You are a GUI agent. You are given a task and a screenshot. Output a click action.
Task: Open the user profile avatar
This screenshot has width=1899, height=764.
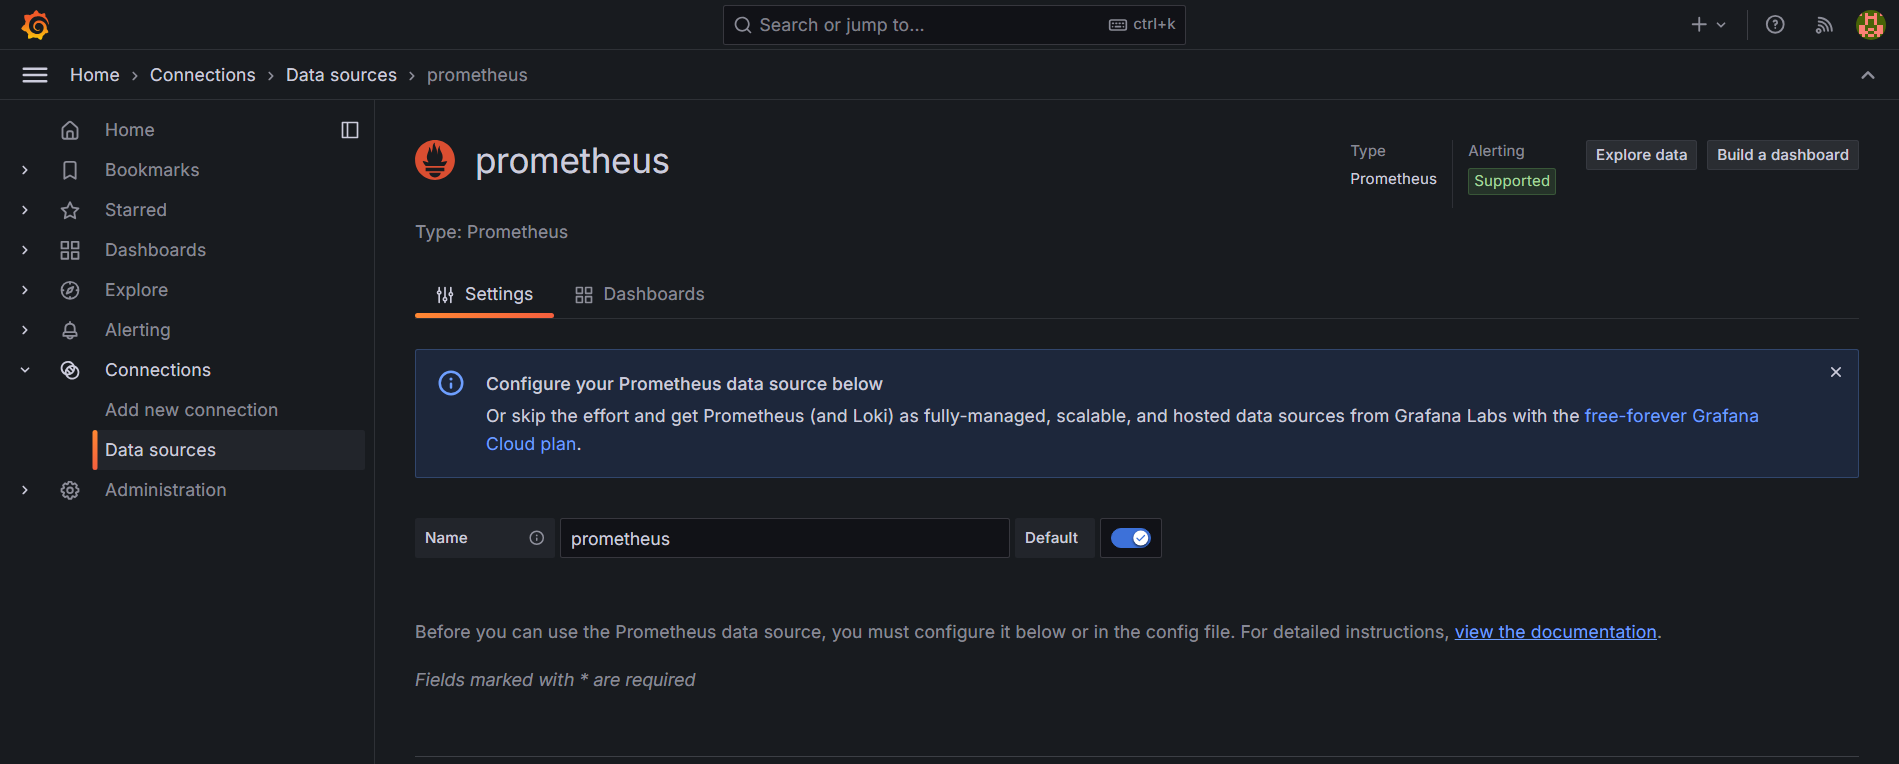tap(1870, 25)
